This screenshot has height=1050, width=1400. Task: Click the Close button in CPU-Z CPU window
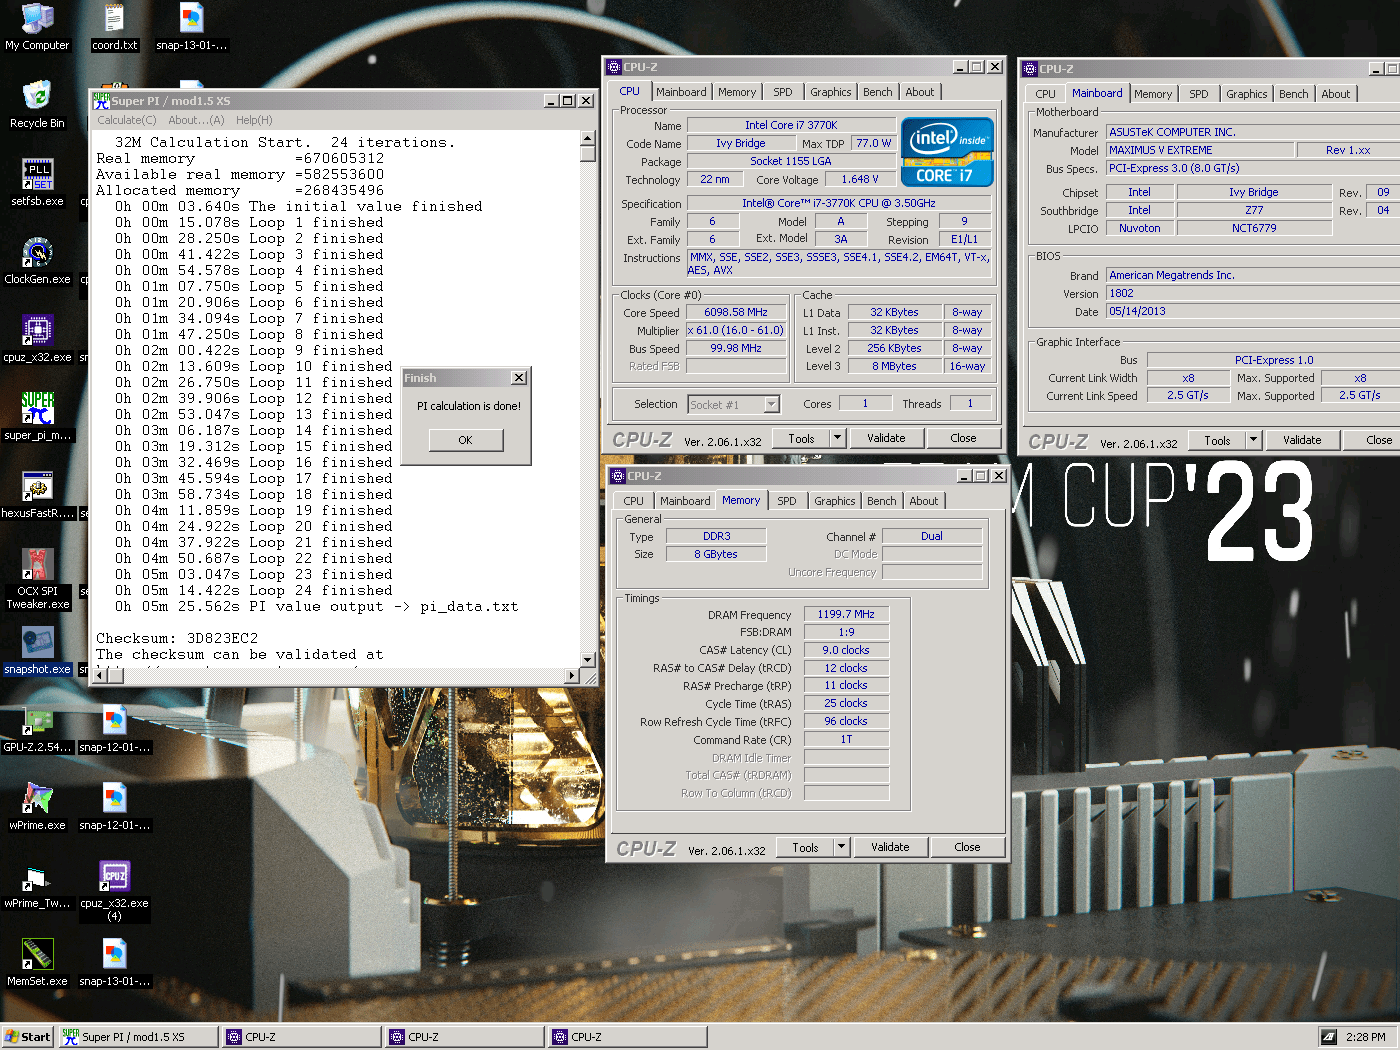coord(963,438)
